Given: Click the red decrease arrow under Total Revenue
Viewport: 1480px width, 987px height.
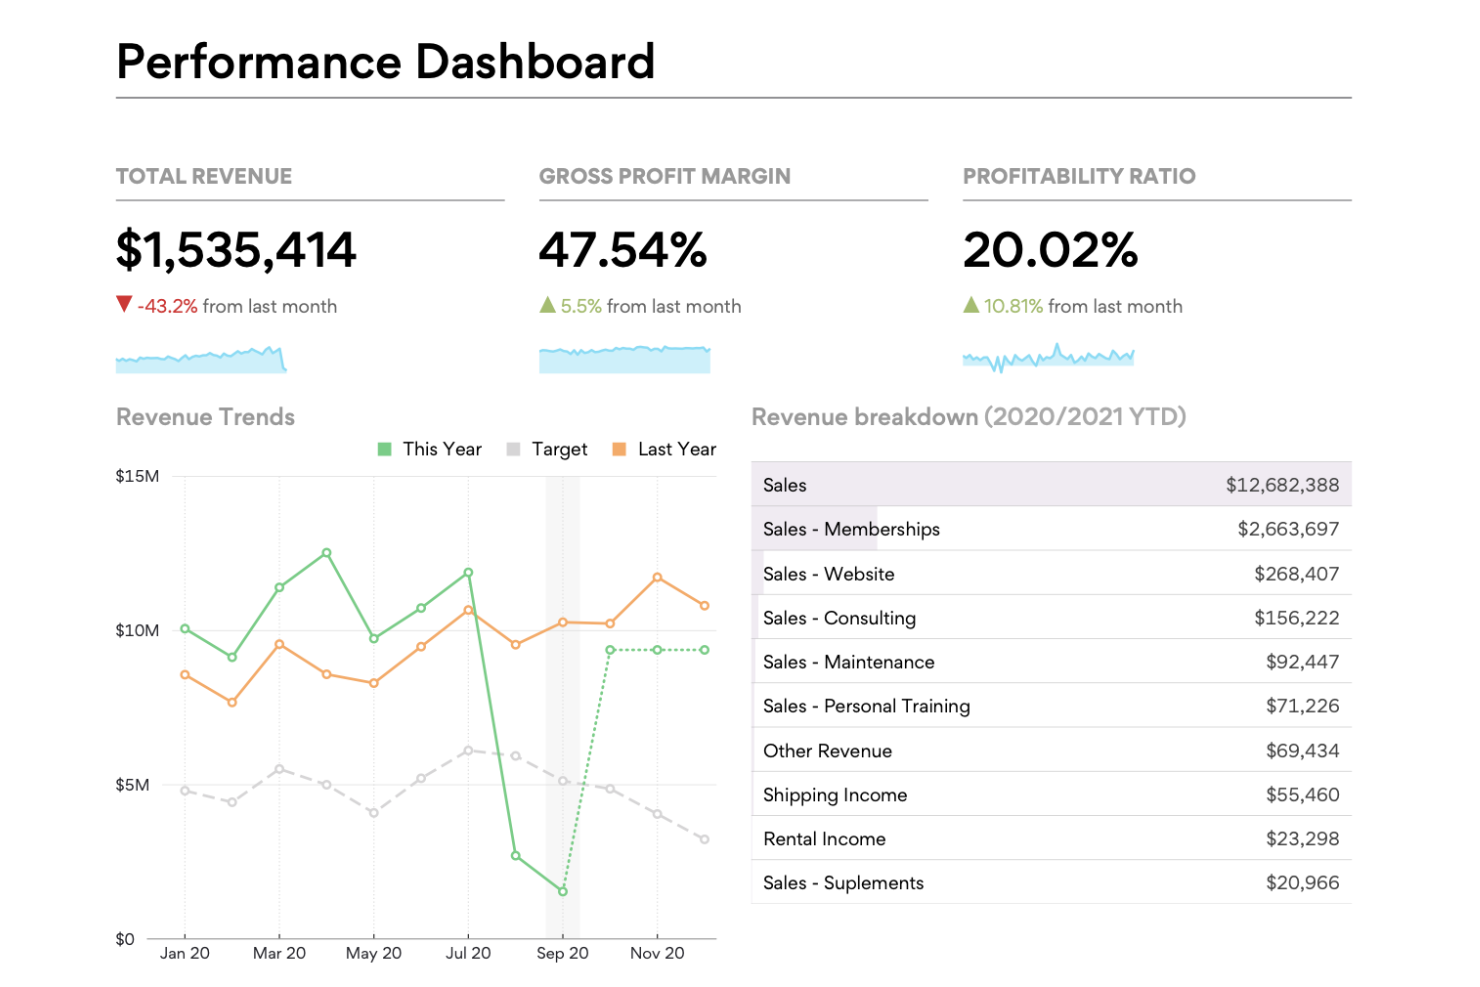Looking at the screenshot, I should pyautogui.click(x=124, y=304).
